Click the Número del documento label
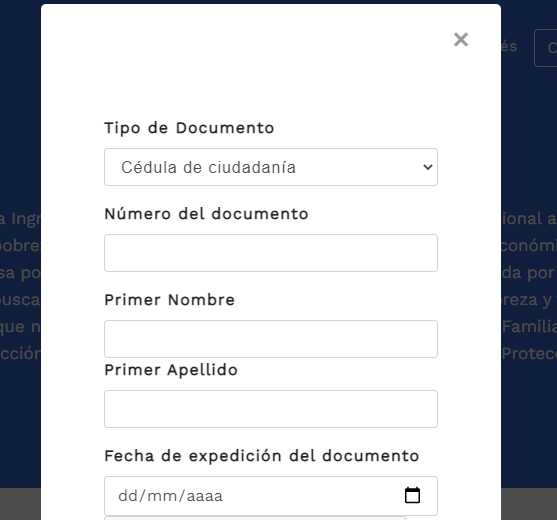This screenshot has height=520, width=557. click(206, 214)
